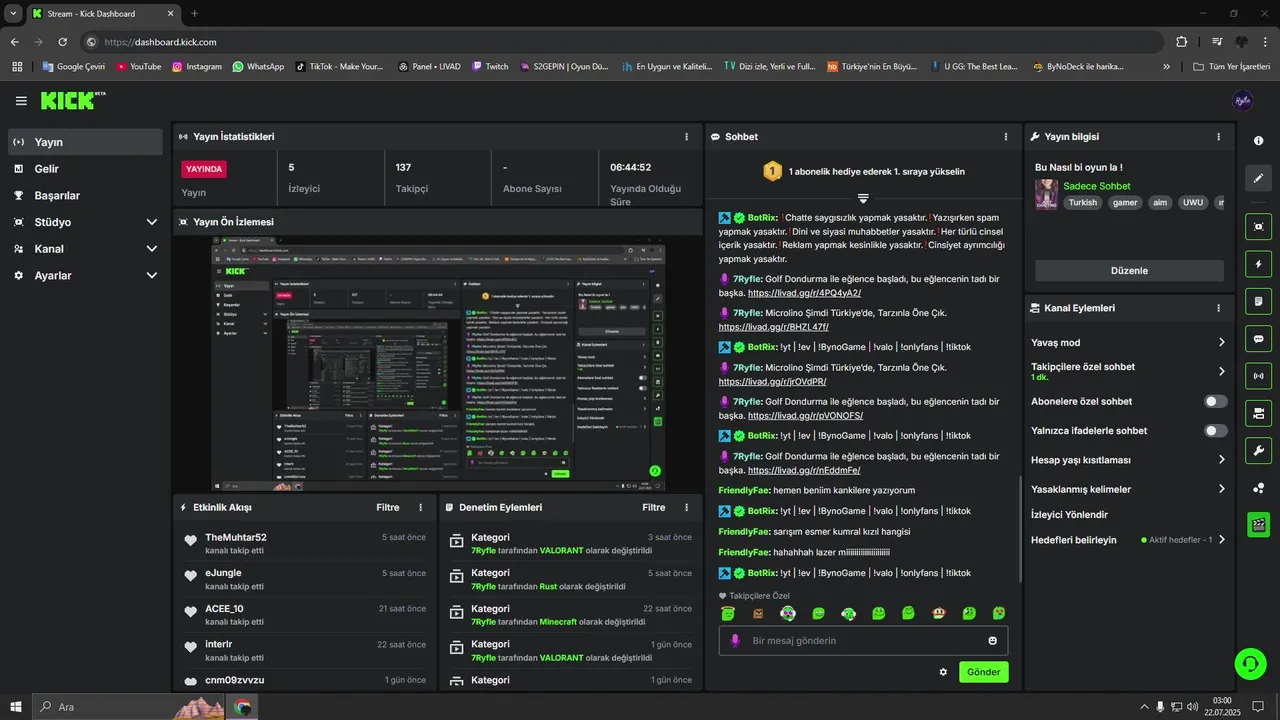Open Takipçilere özel sohbet options arrow
Screen dimensions: 1280x720
pyautogui.click(x=1221, y=372)
